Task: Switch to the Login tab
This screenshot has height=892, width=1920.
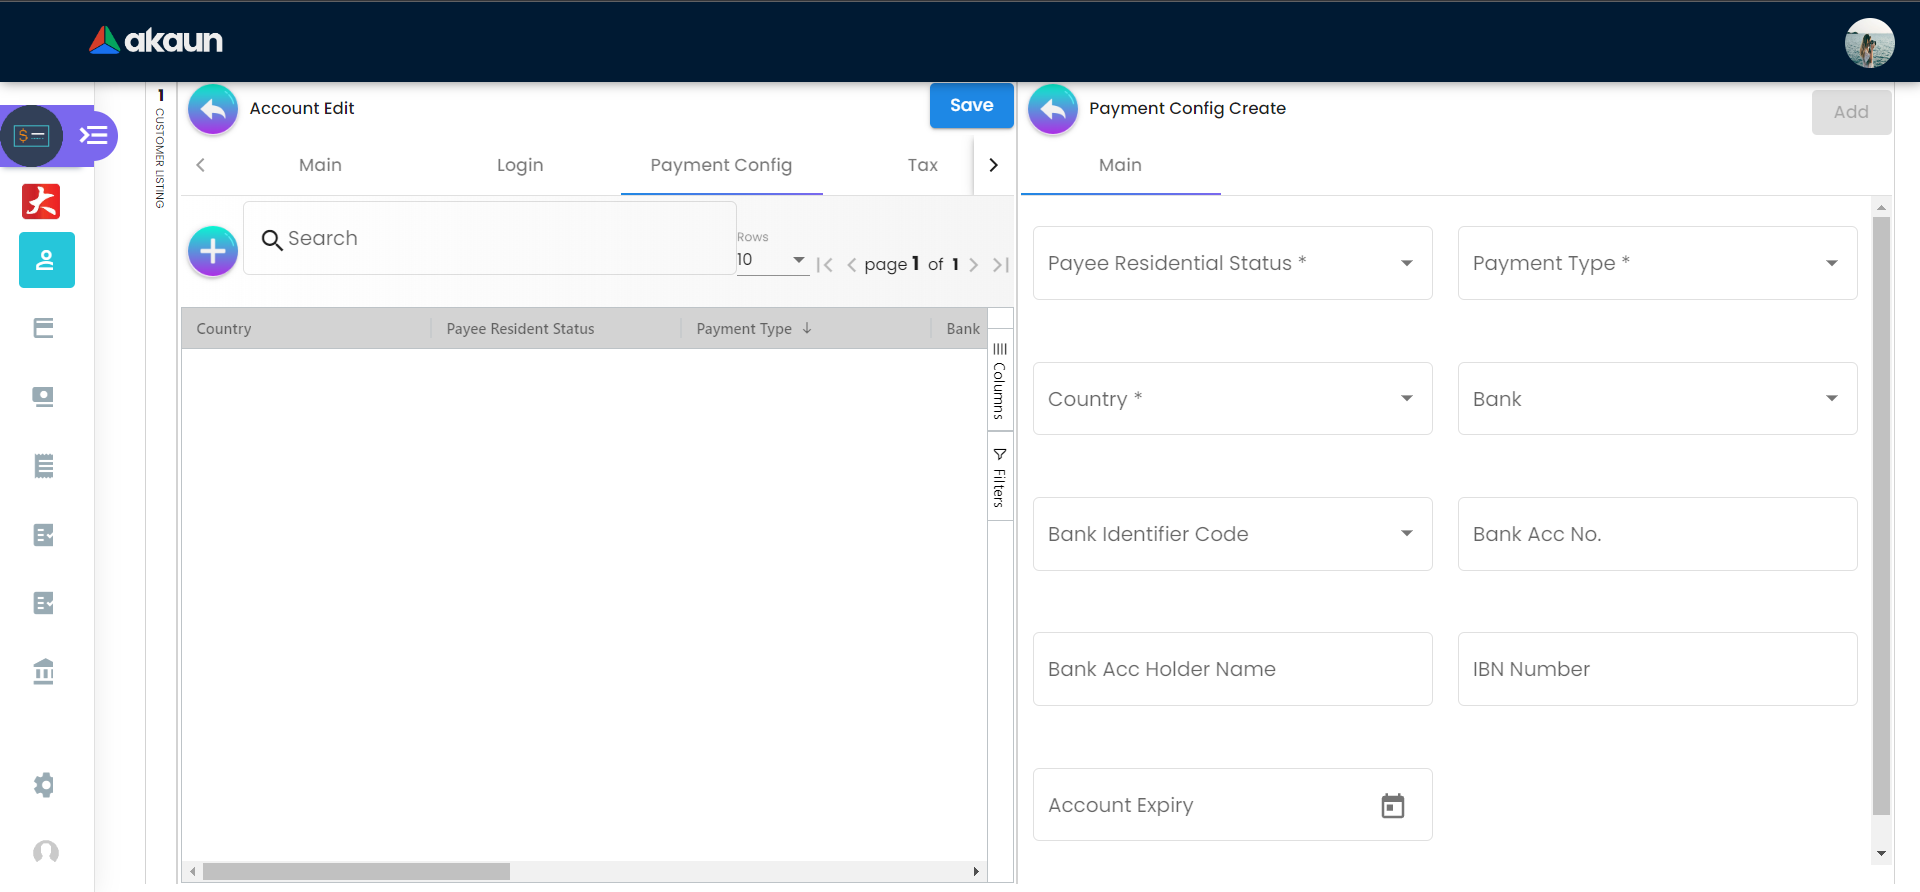Action: tap(520, 165)
